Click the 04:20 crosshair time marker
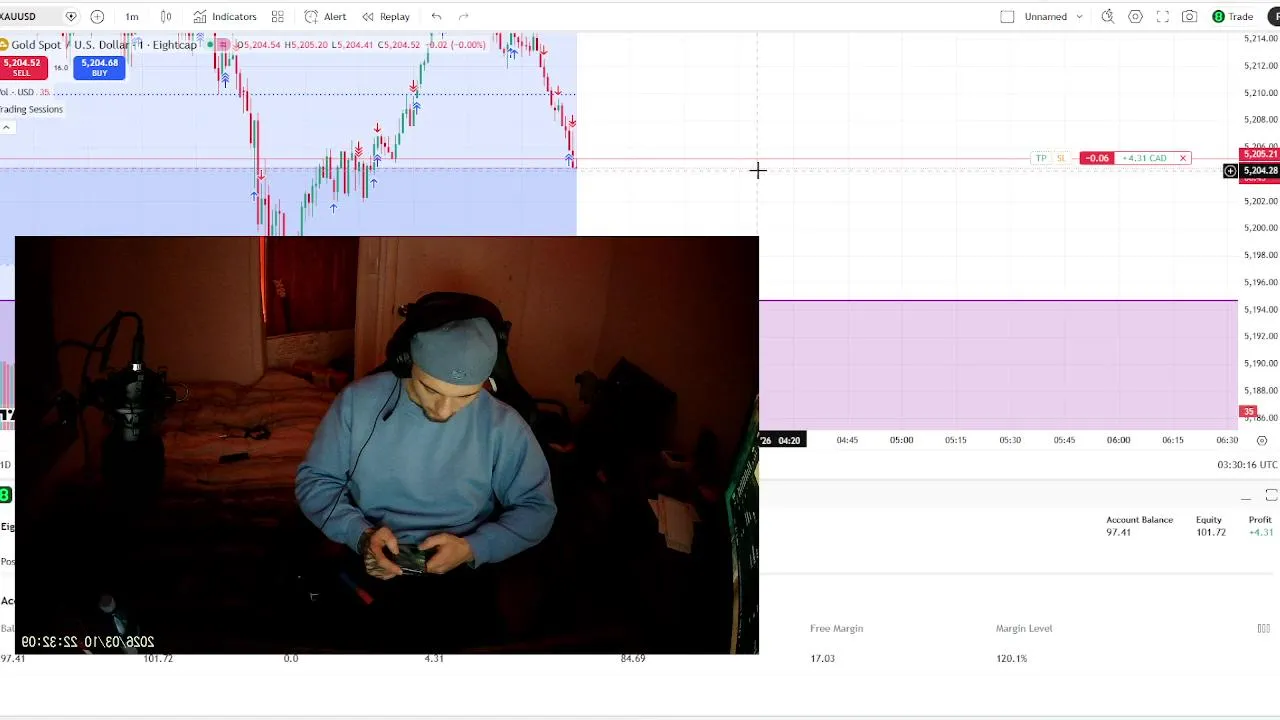 point(781,440)
